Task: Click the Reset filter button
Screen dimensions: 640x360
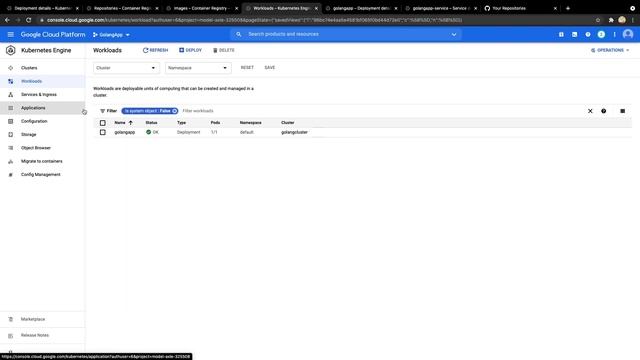Action: coord(247,67)
